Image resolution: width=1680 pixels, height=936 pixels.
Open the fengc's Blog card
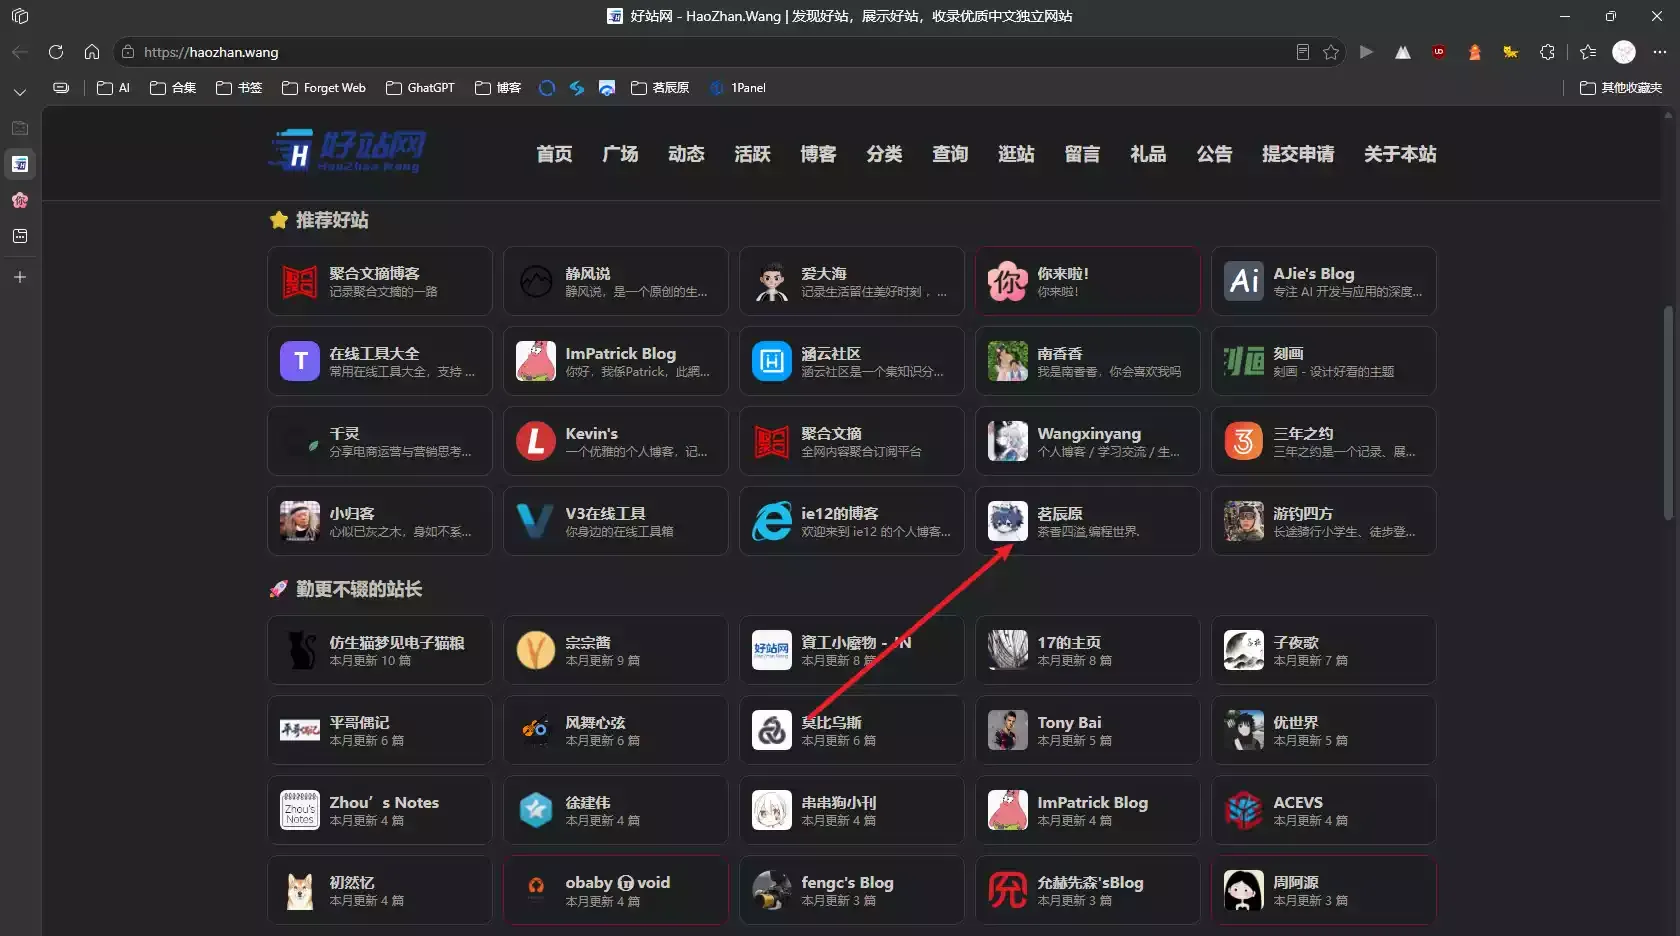click(x=852, y=890)
